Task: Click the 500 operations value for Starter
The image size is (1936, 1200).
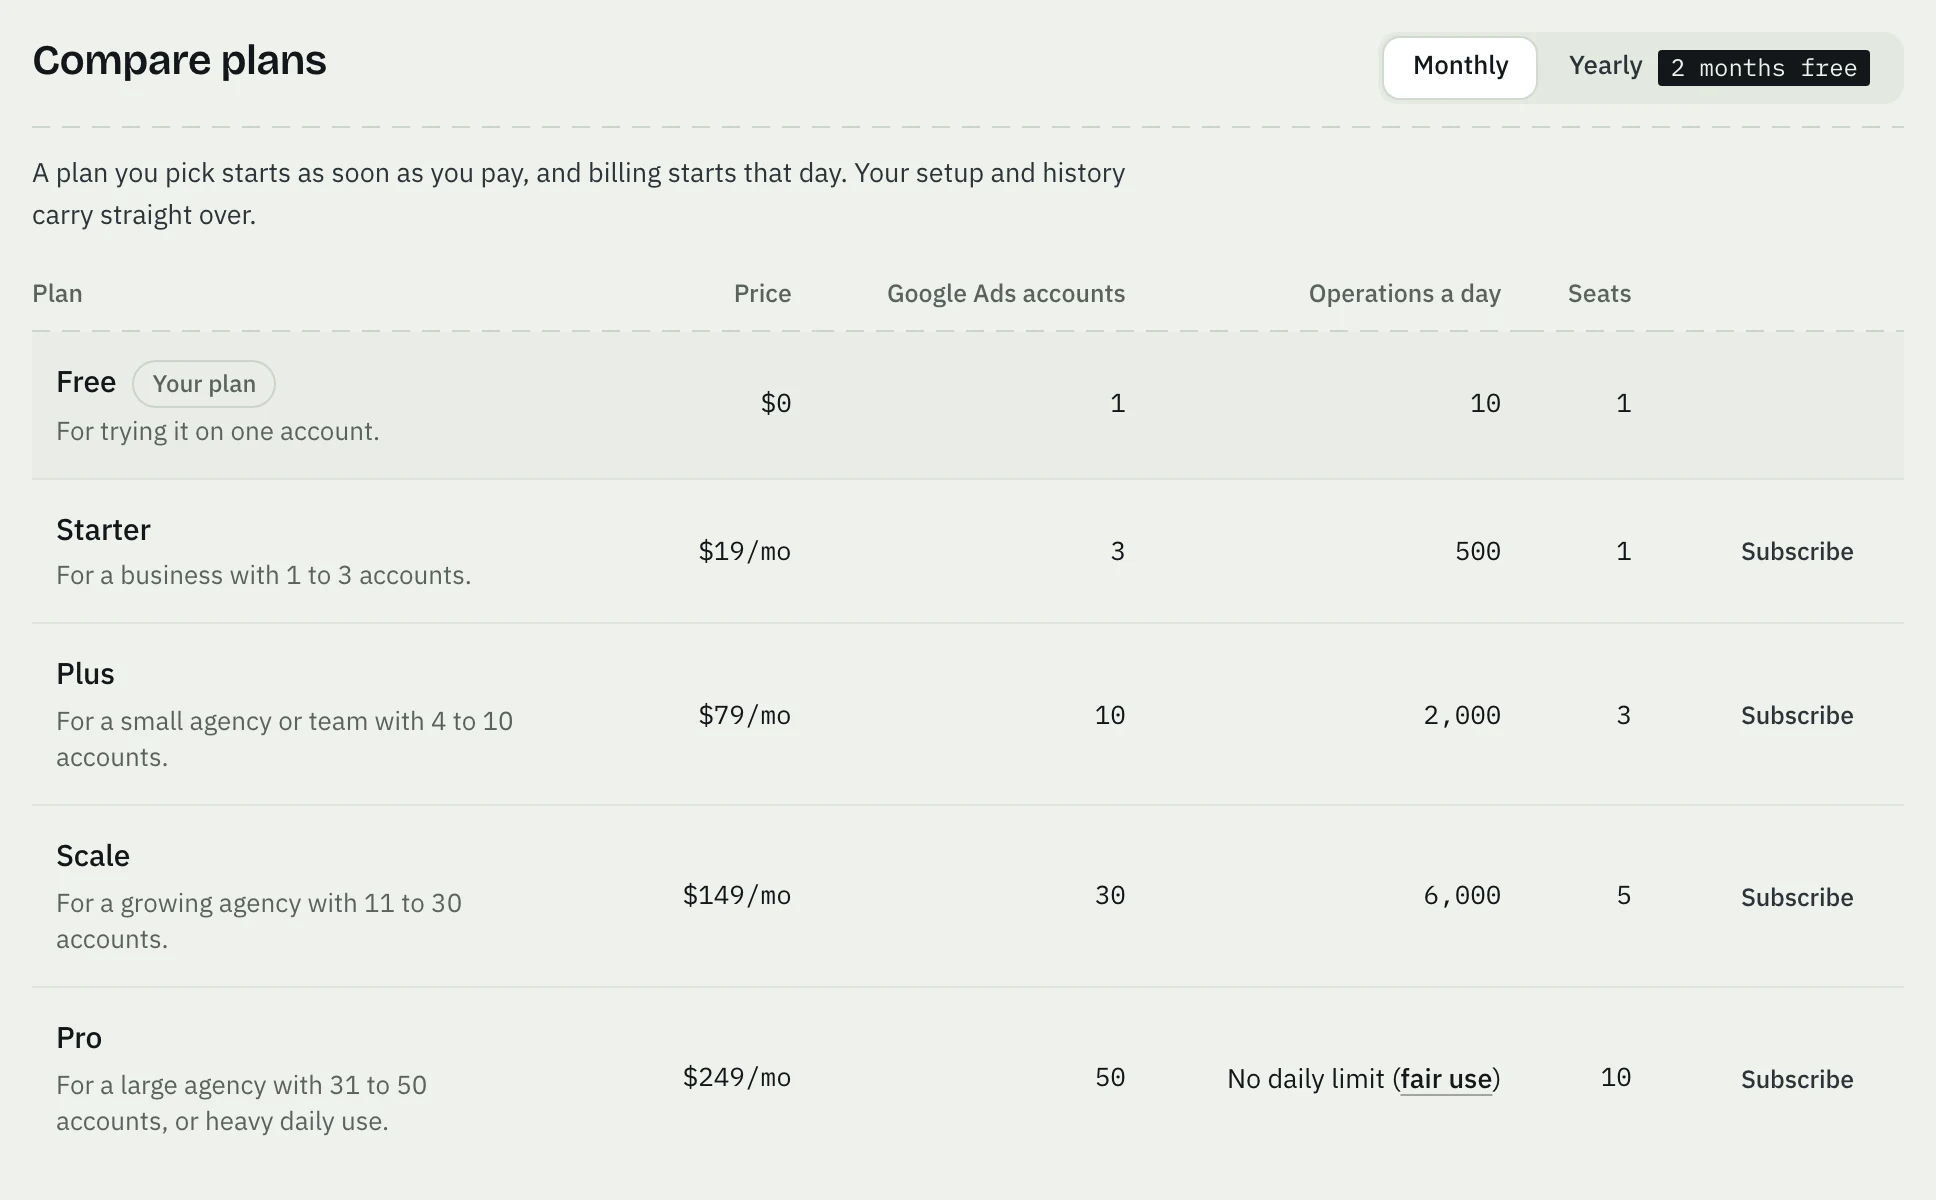Action: click(x=1477, y=552)
